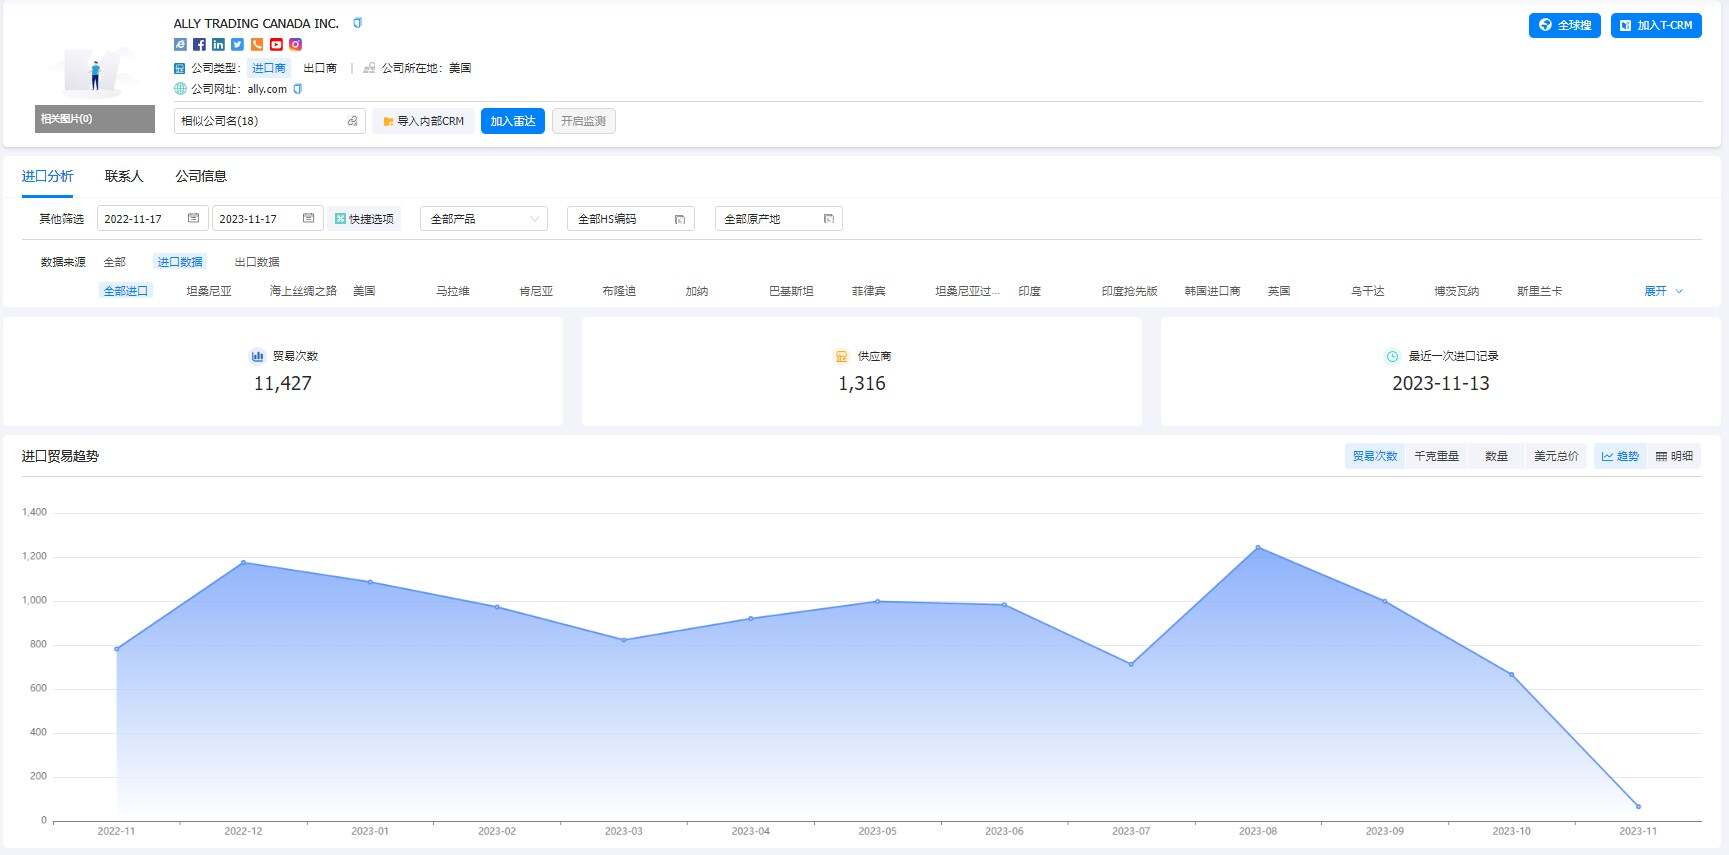This screenshot has height=855, width=1729.
Task: Click the 全球搜 button
Action: (1565, 25)
